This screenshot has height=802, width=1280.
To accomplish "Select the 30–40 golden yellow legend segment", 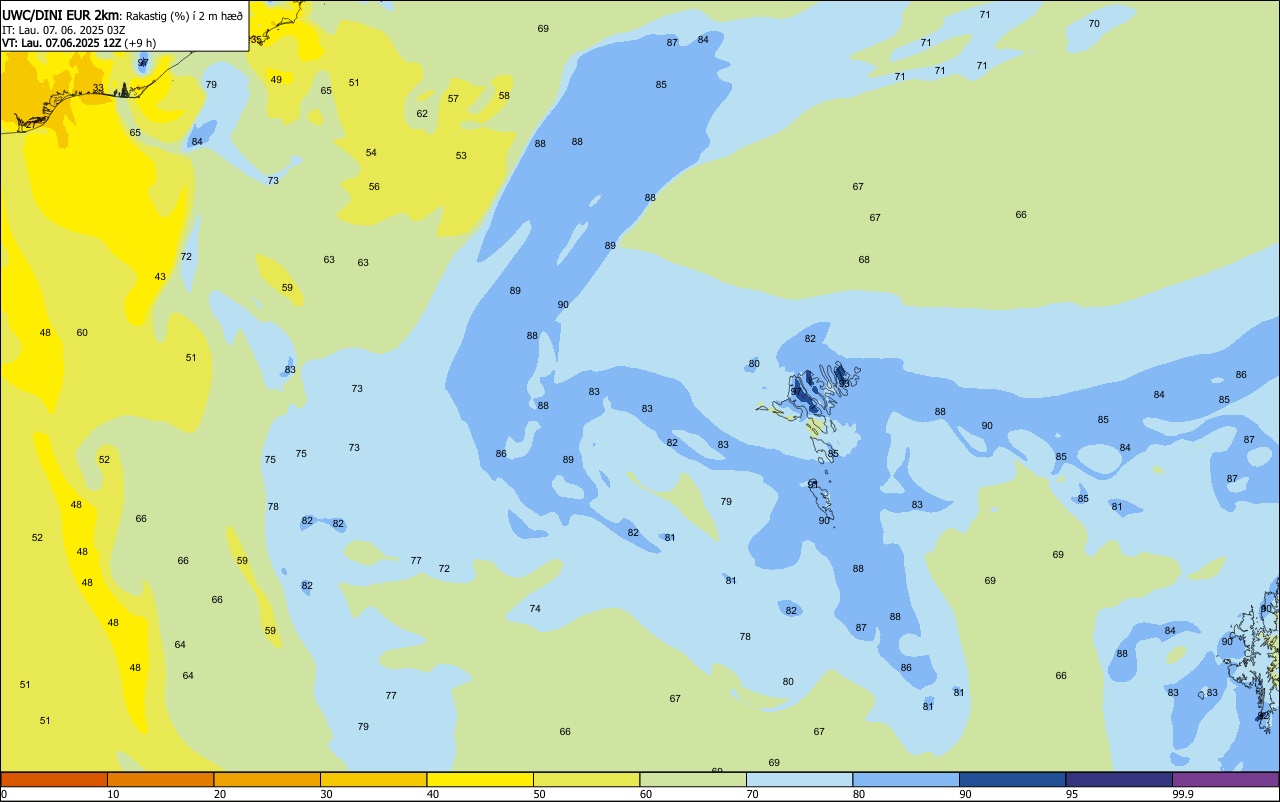I will pos(373,779).
